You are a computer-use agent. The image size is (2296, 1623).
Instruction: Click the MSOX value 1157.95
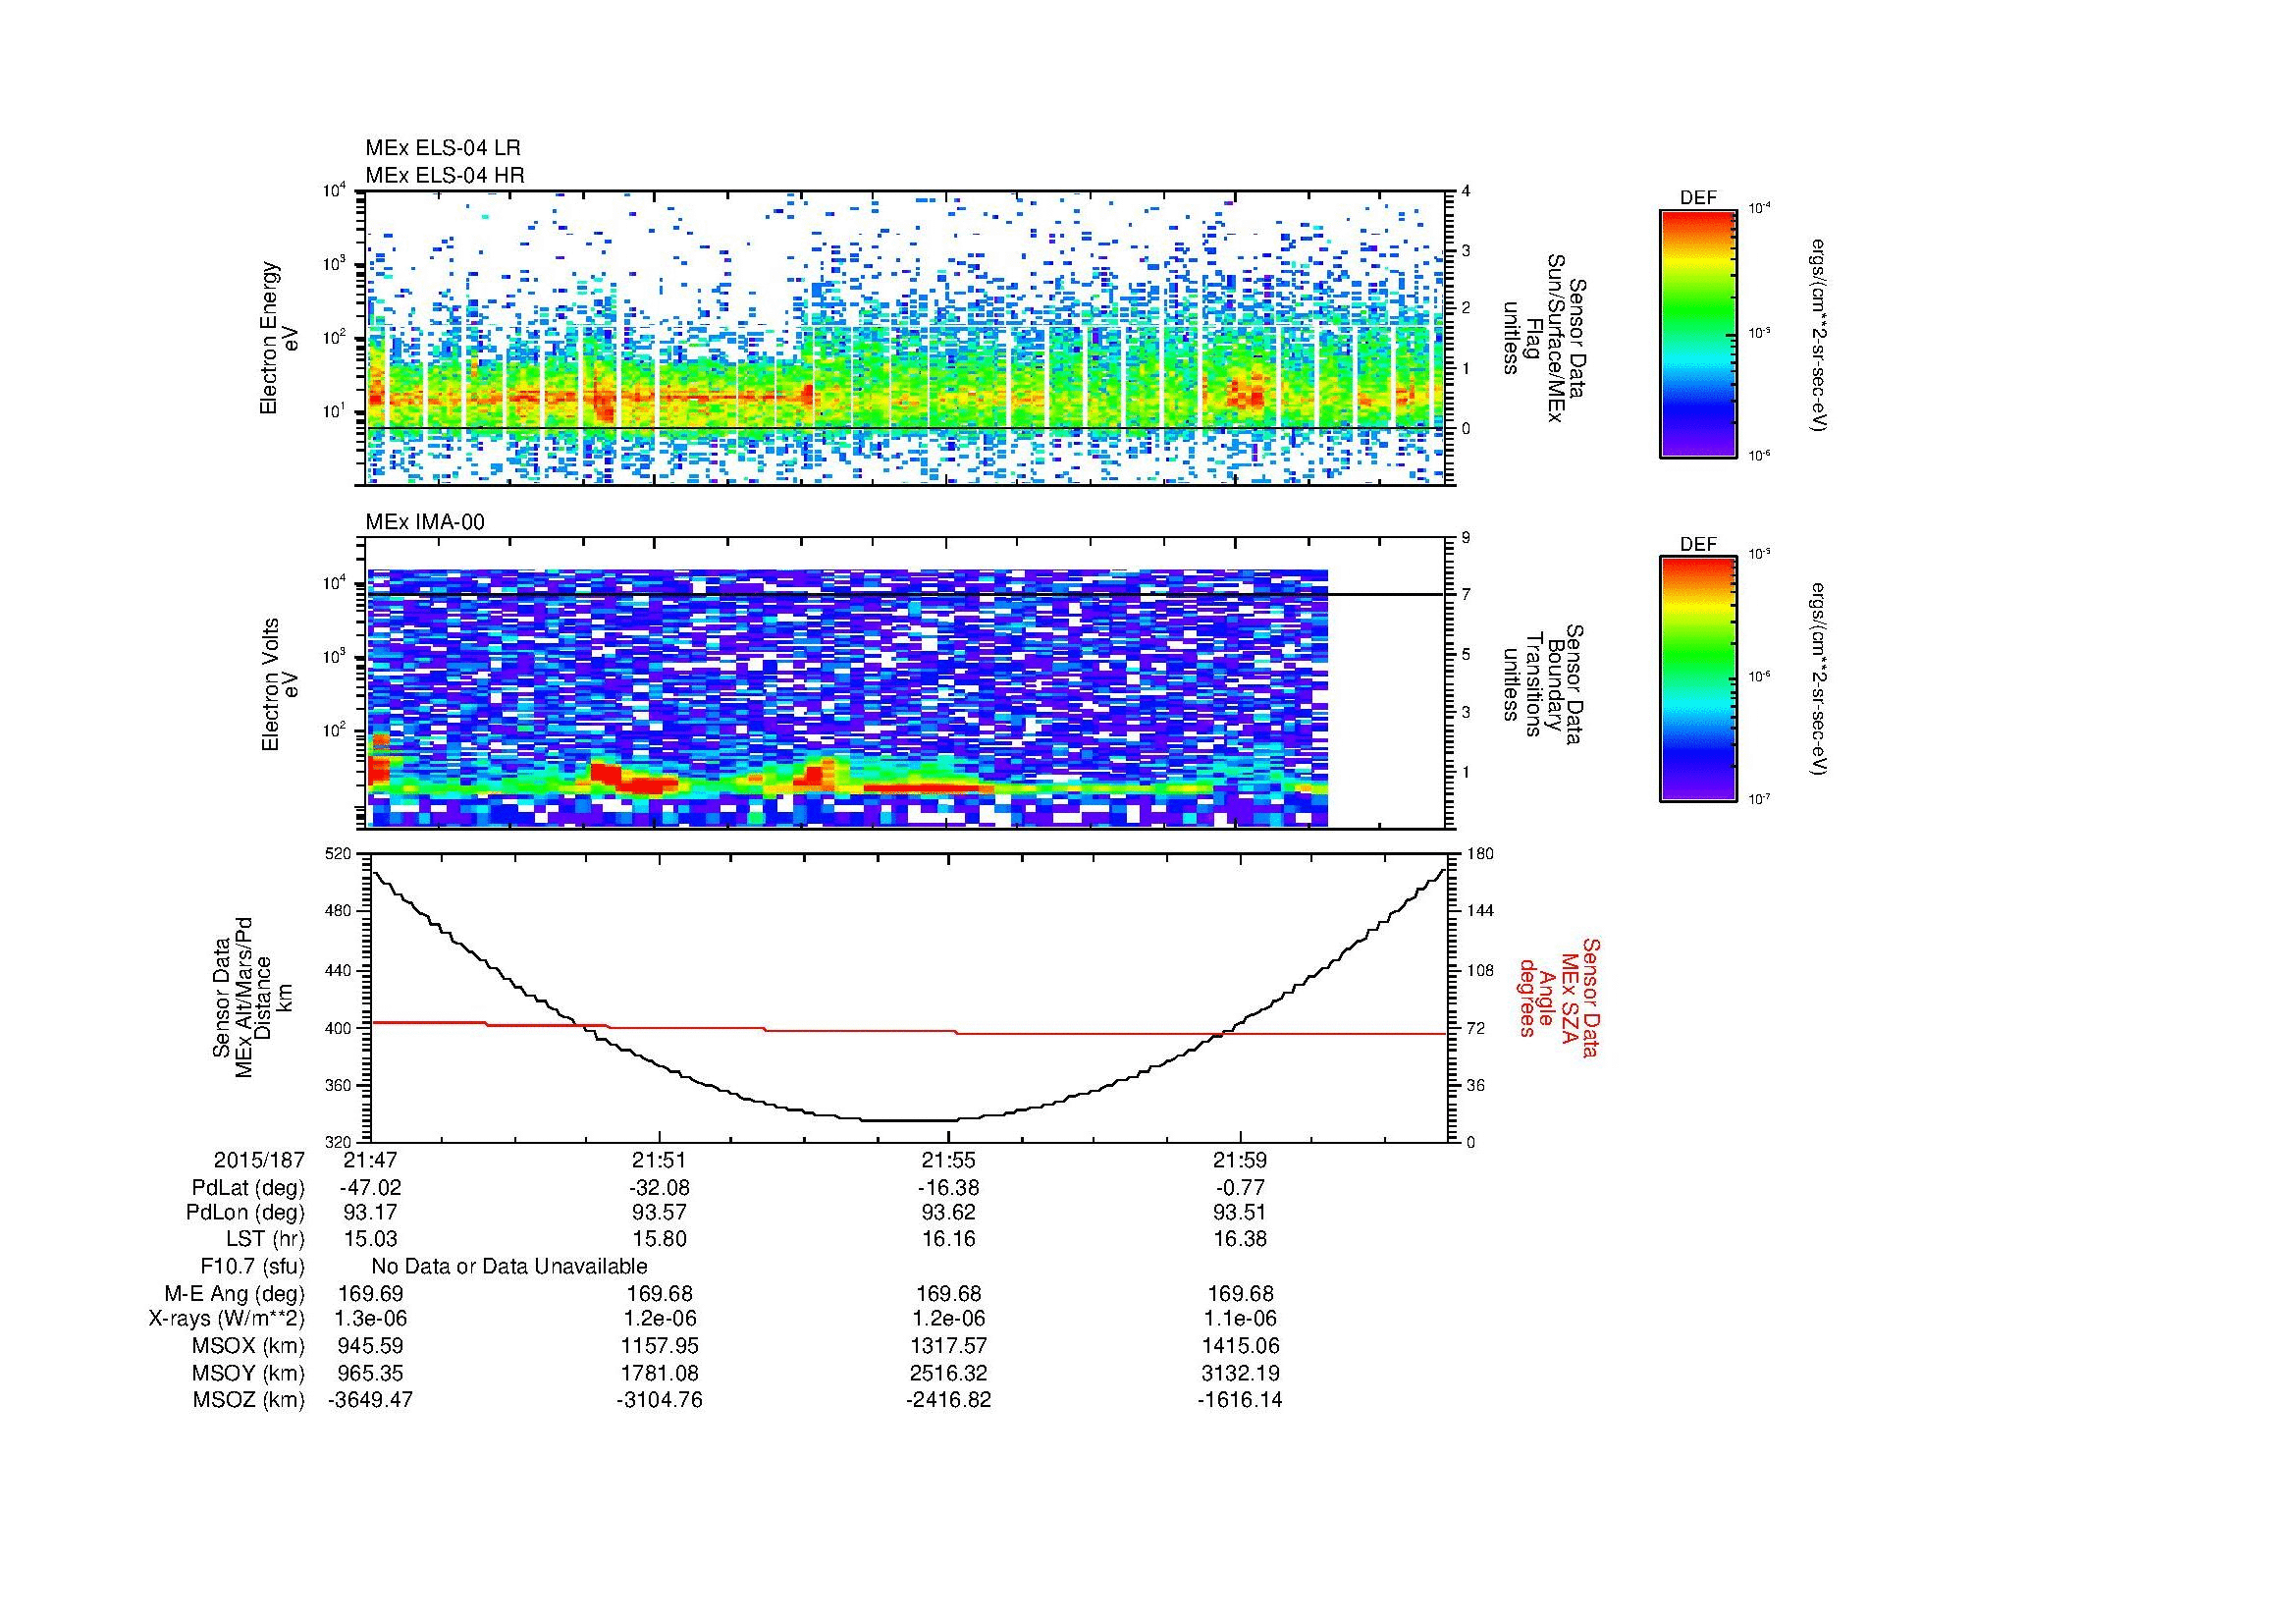click(x=659, y=1346)
